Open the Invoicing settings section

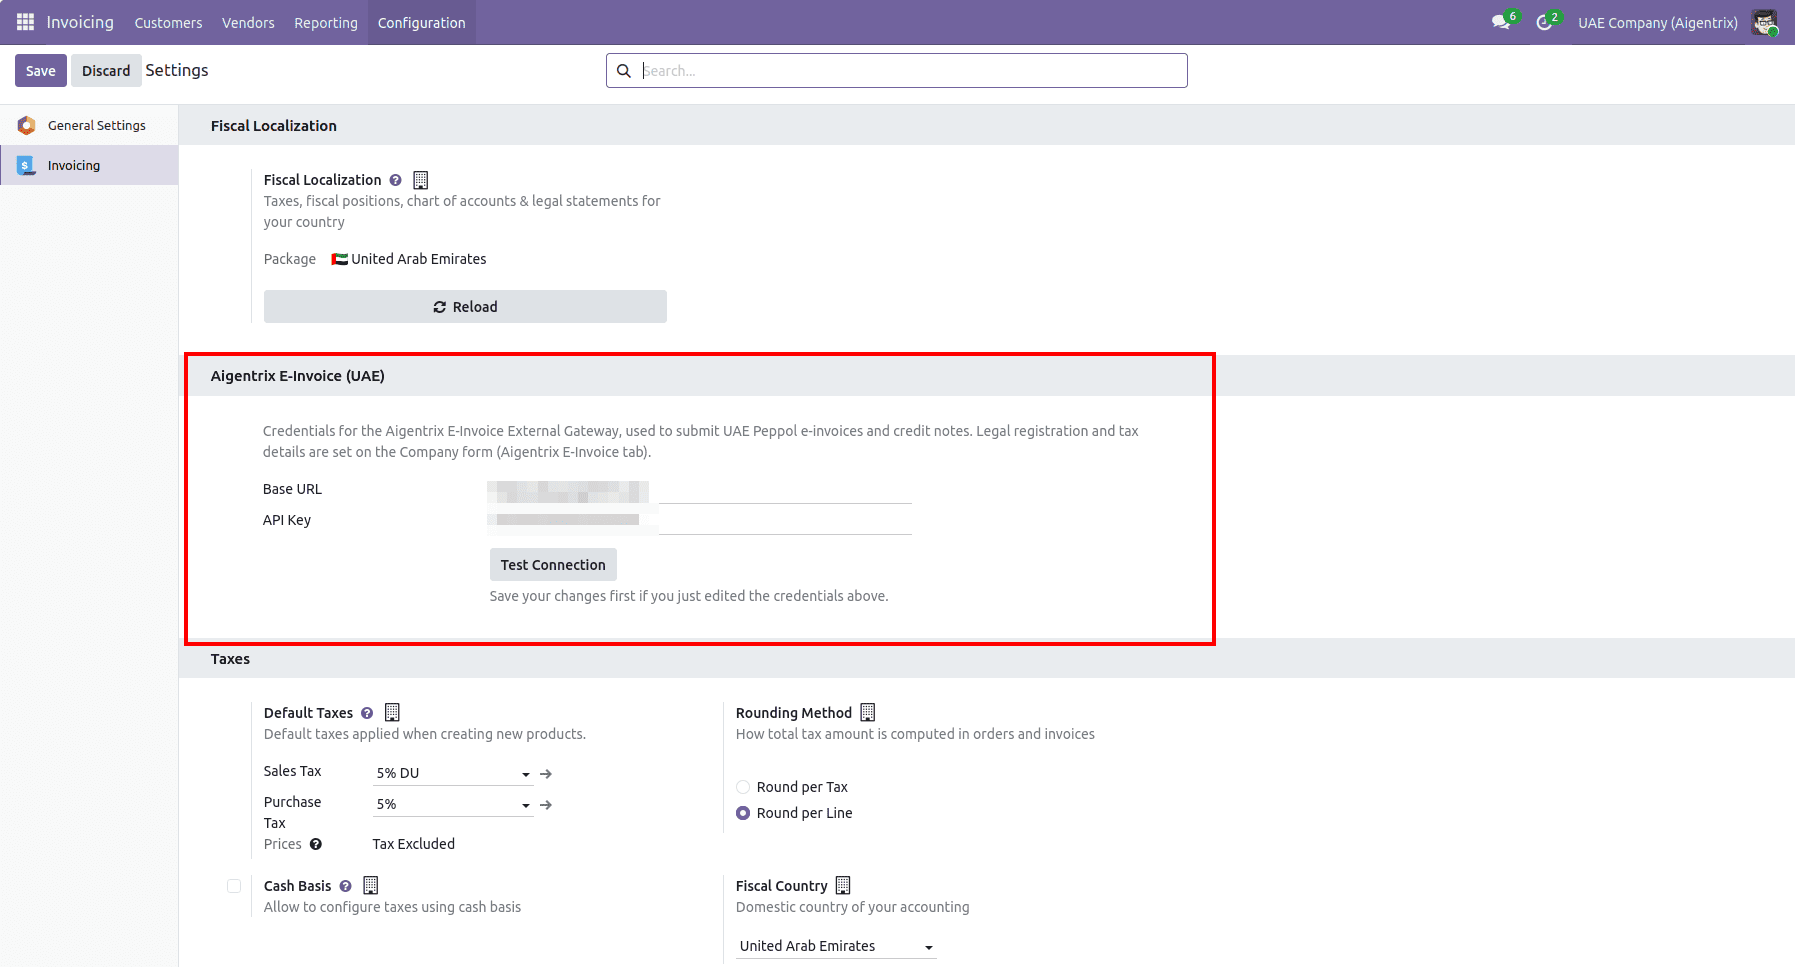click(89, 165)
